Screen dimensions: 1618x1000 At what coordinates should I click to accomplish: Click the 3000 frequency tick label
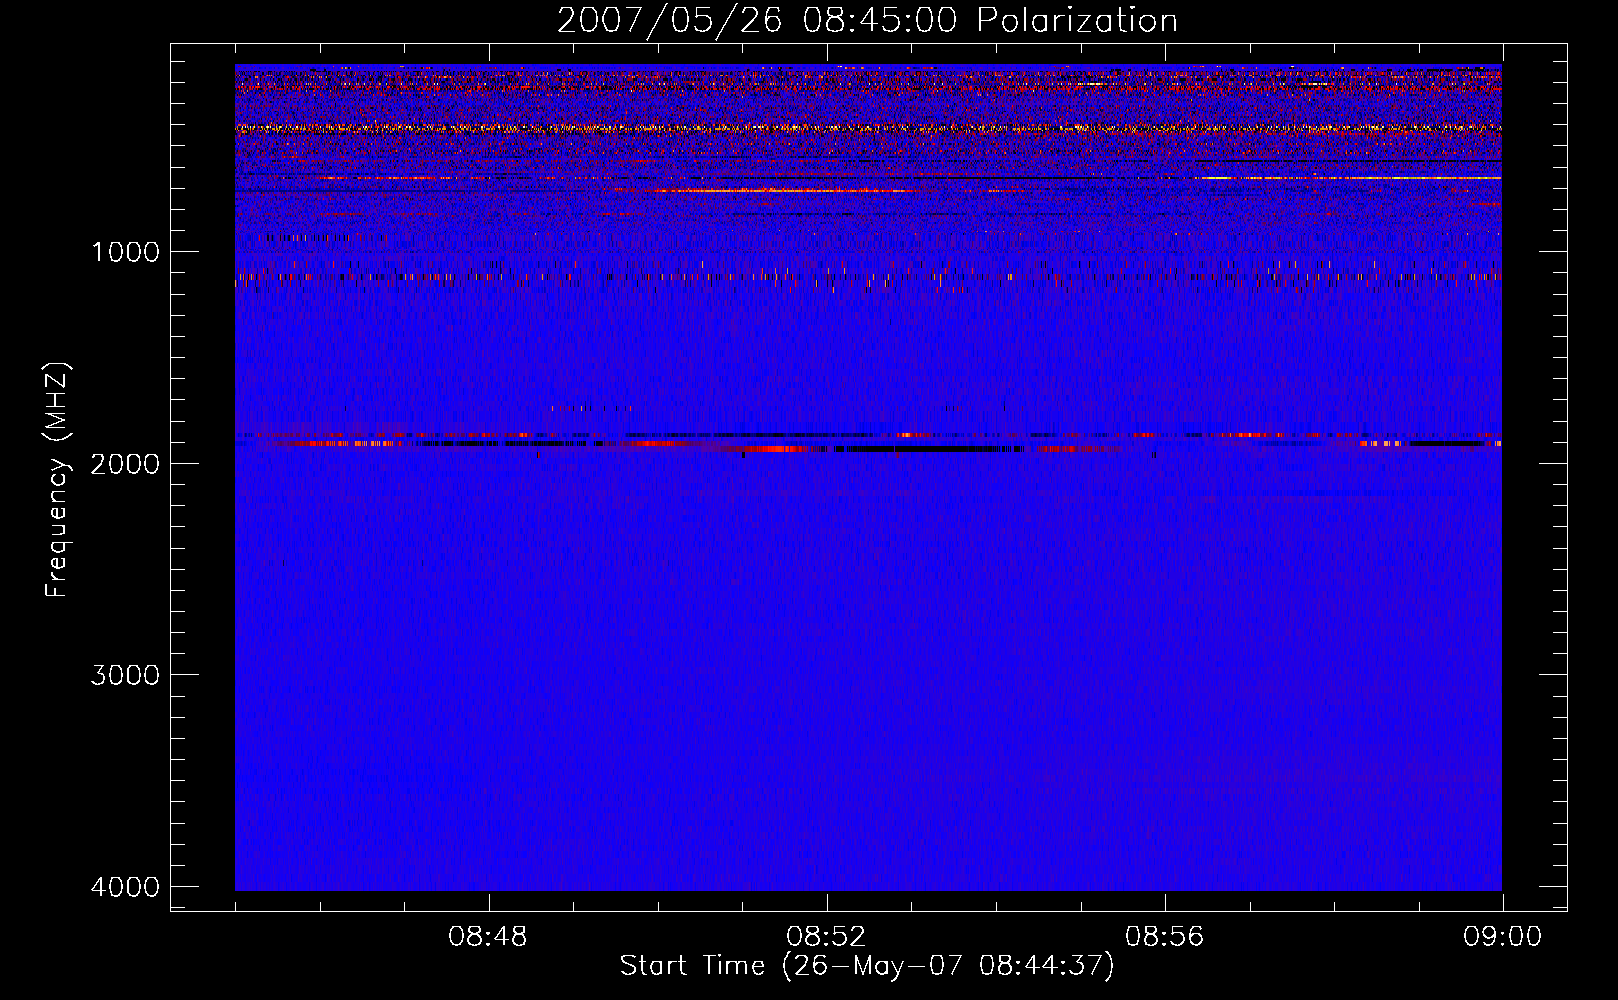tap(125, 675)
